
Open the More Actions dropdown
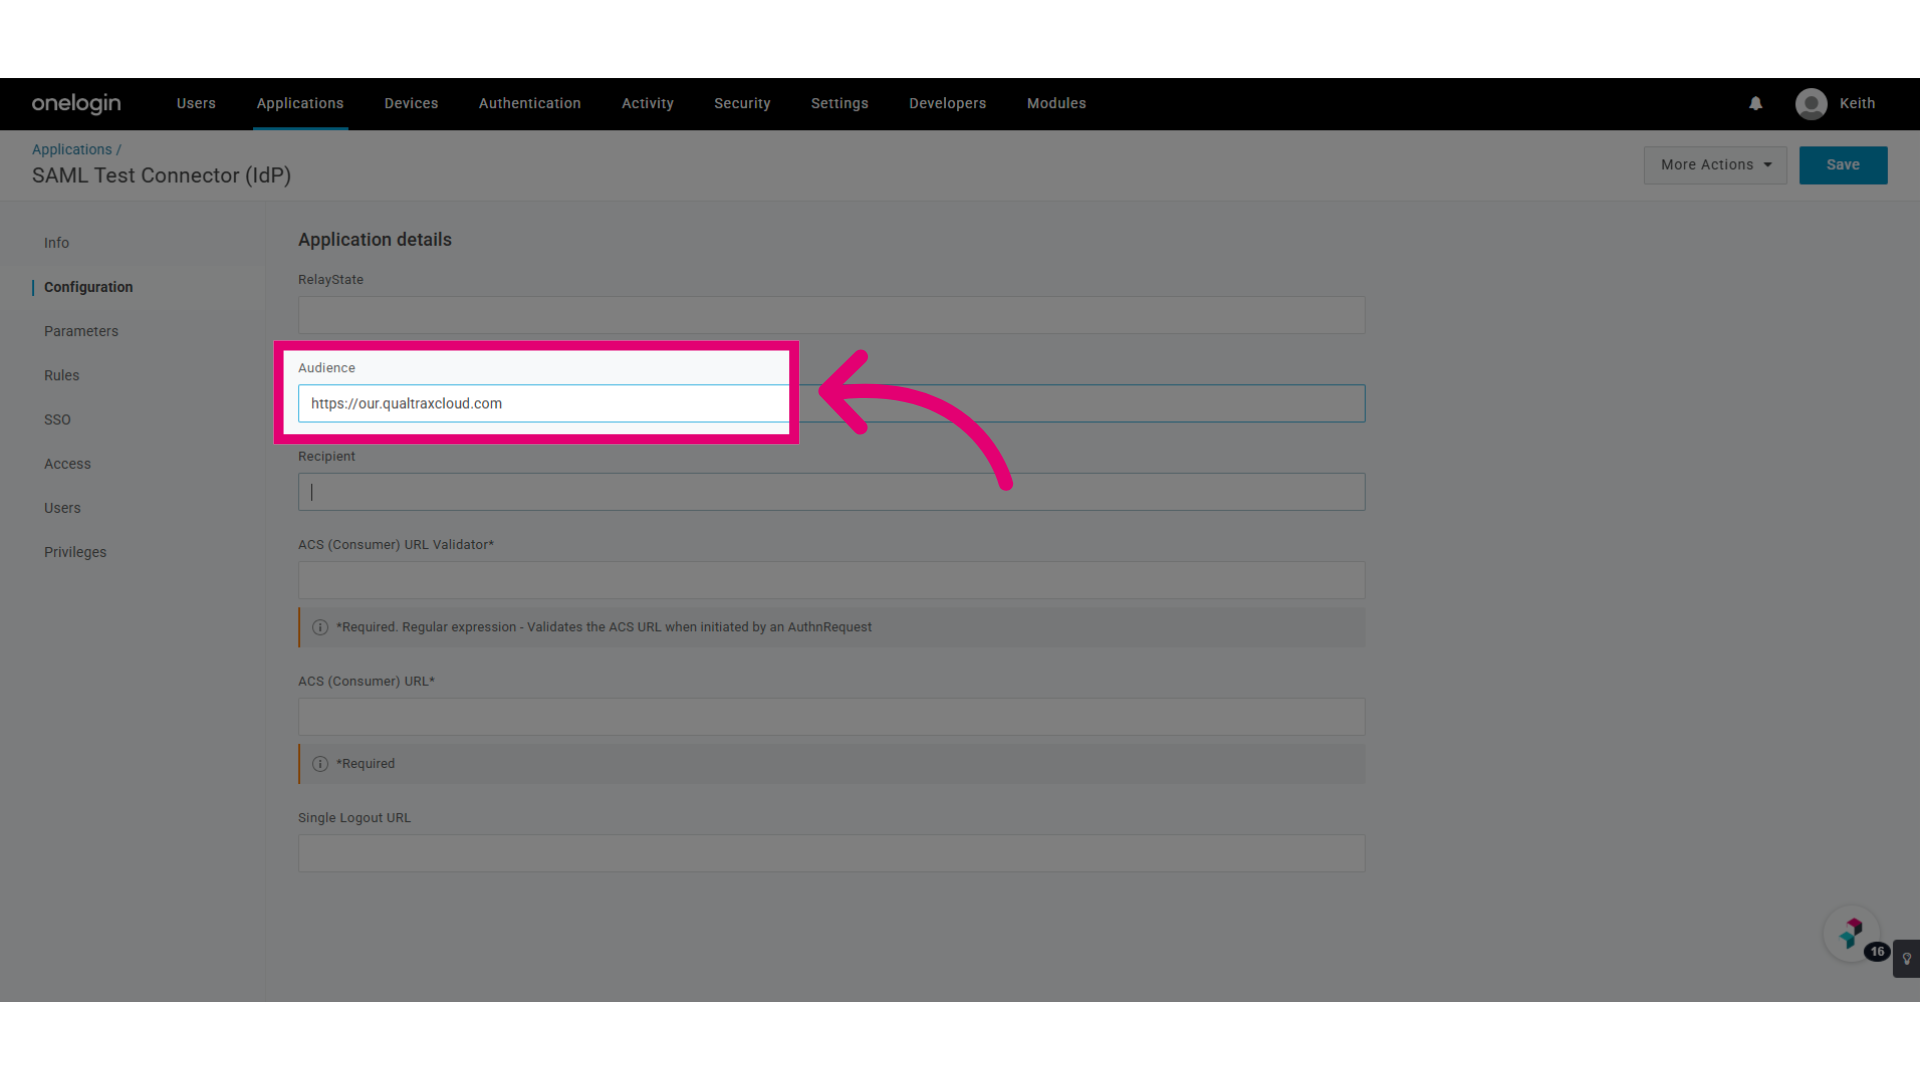tap(1715, 165)
